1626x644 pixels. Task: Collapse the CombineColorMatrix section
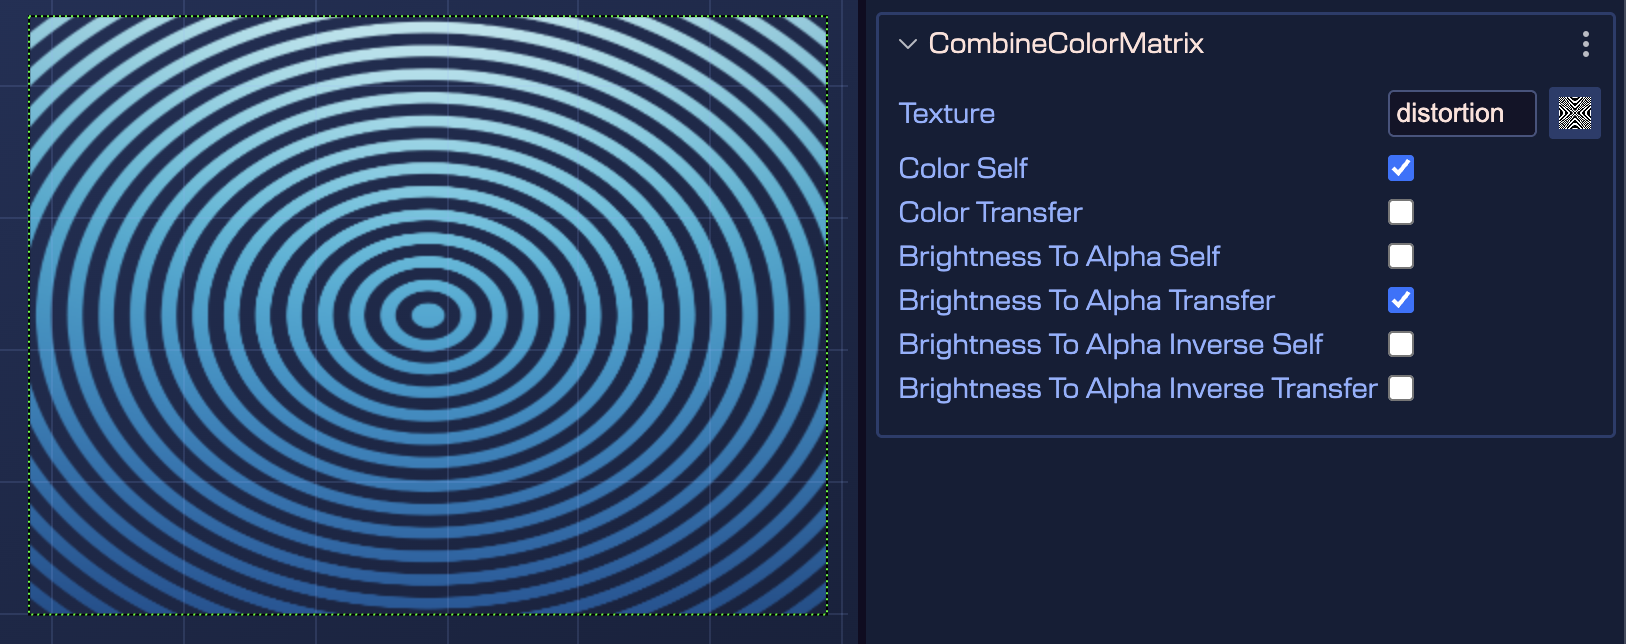[907, 44]
